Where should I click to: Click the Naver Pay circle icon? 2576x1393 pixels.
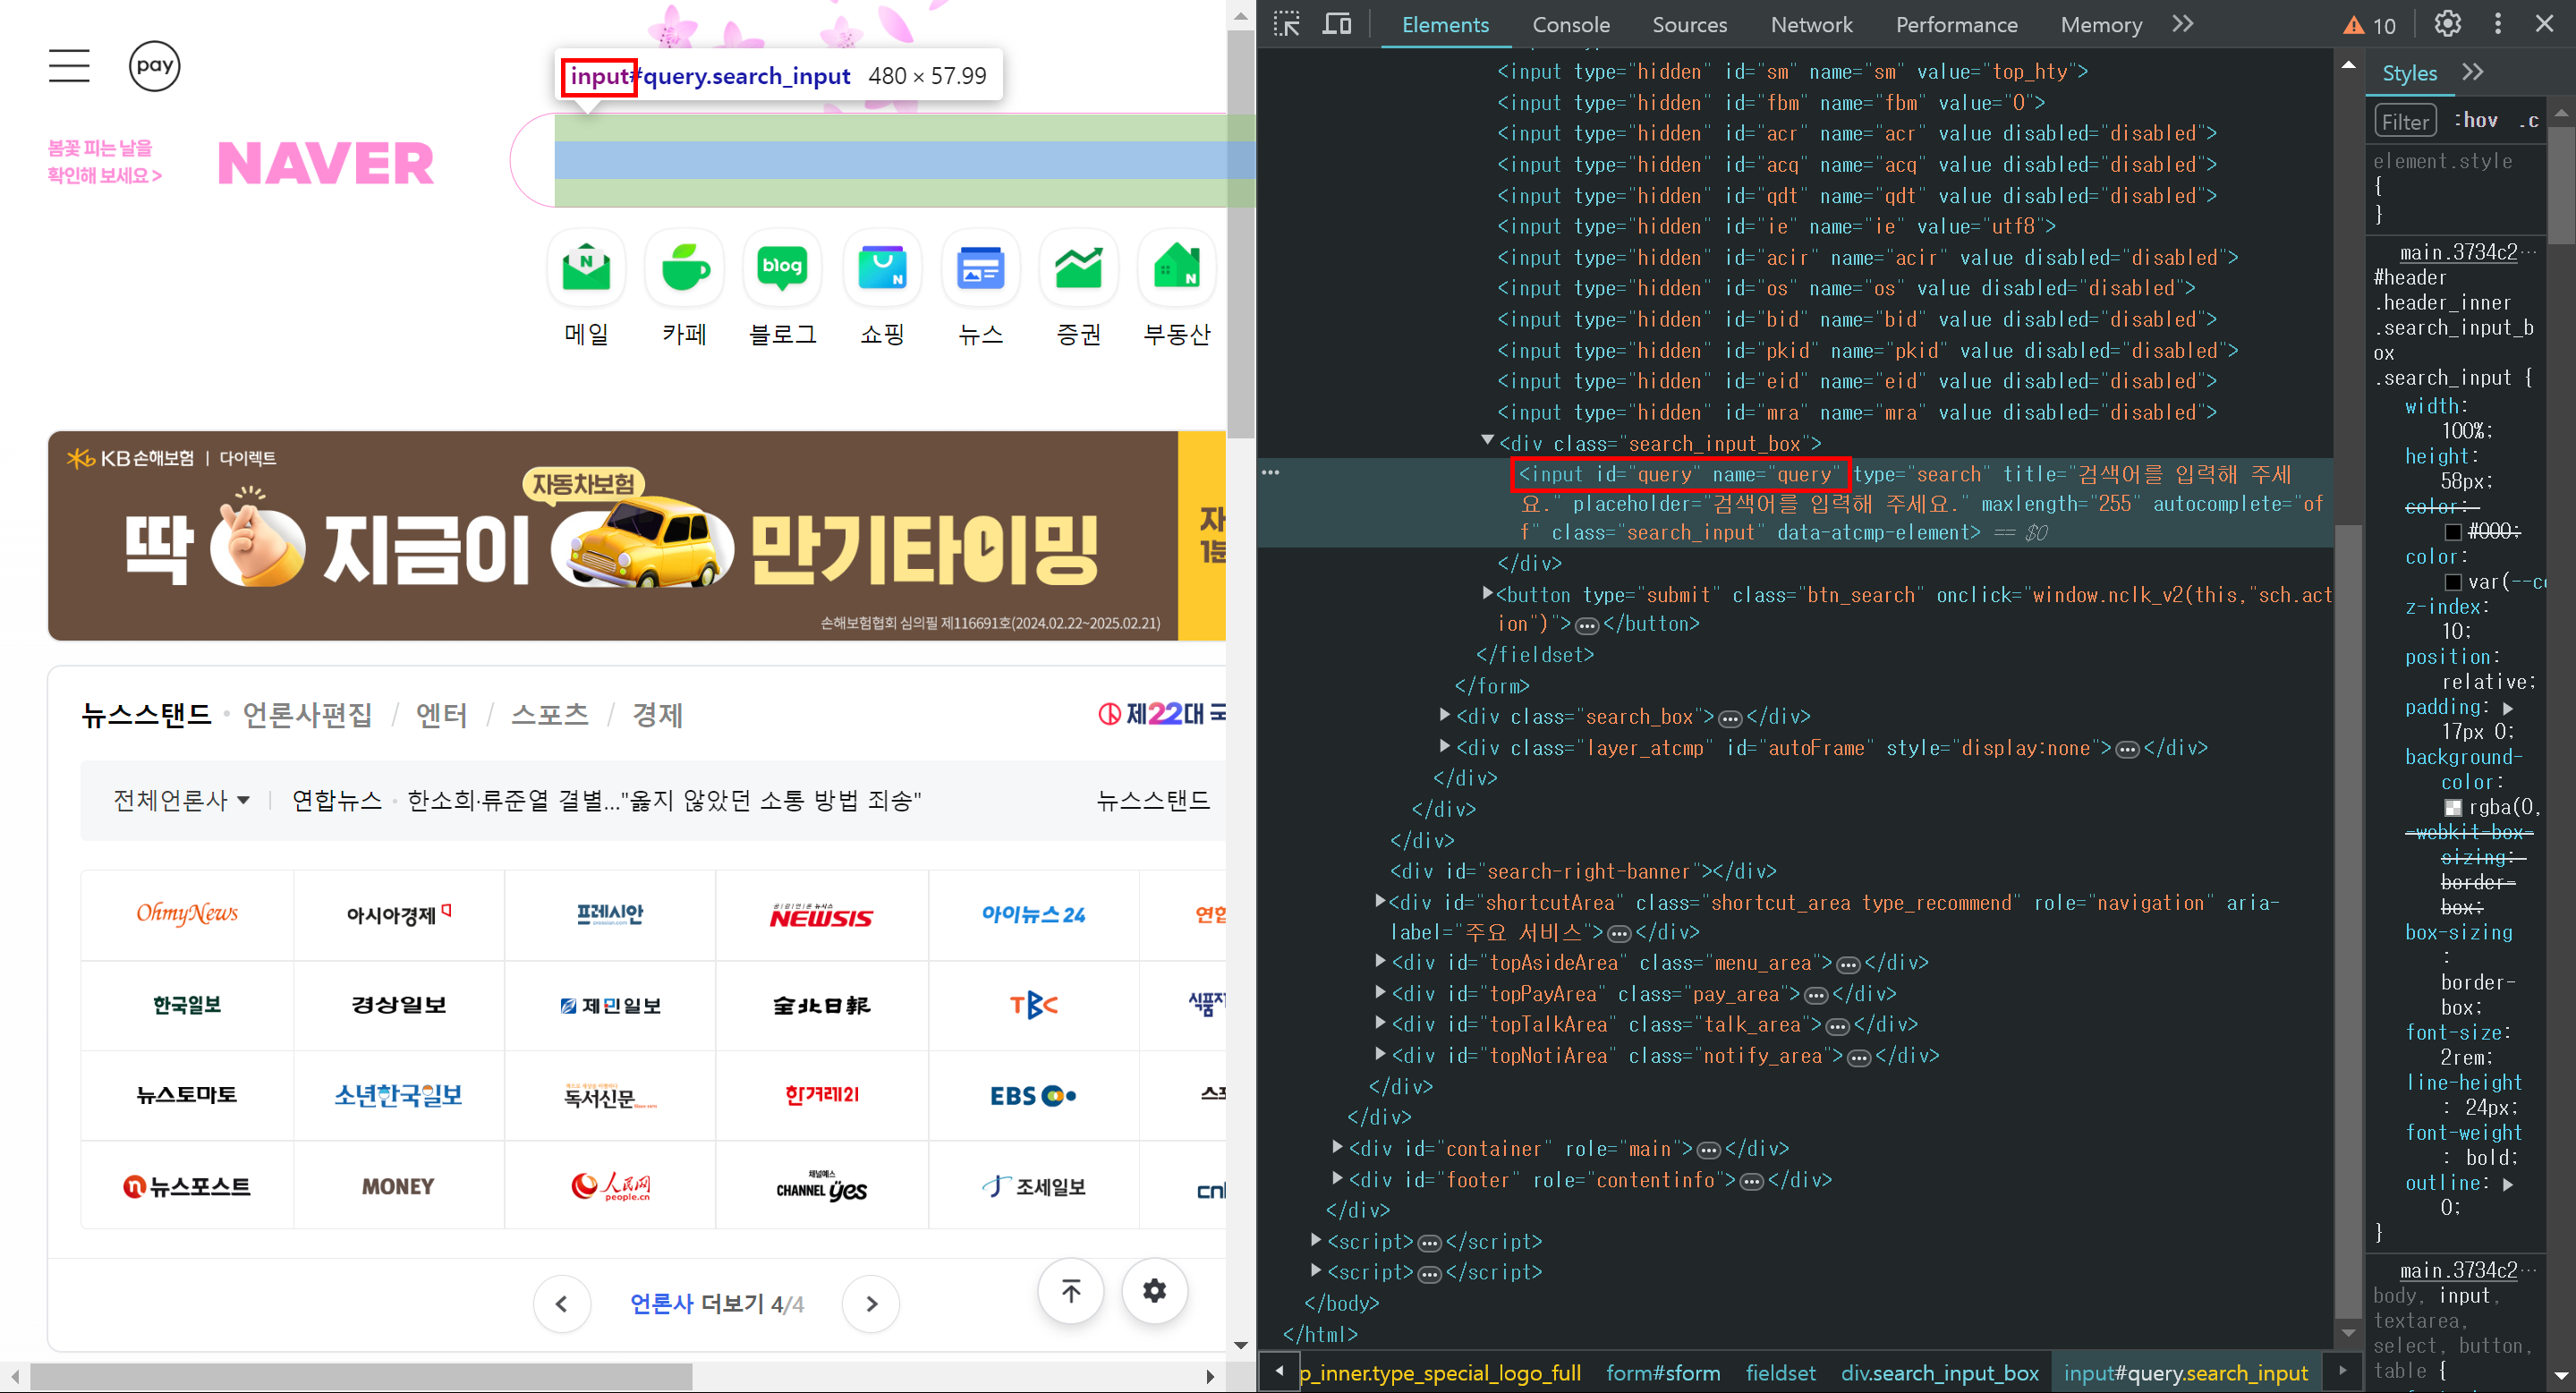coord(154,66)
